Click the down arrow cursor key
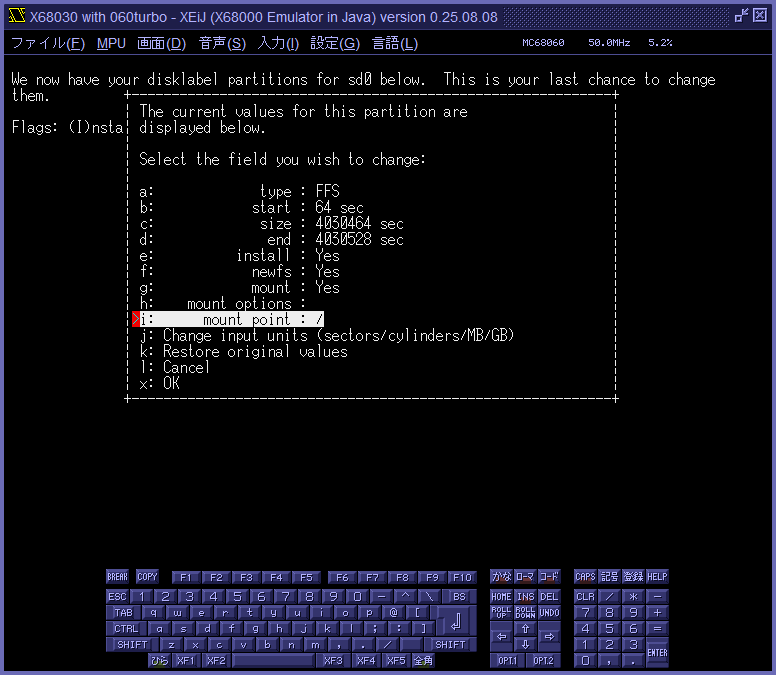The image size is (776, 675). pos(525,644)
